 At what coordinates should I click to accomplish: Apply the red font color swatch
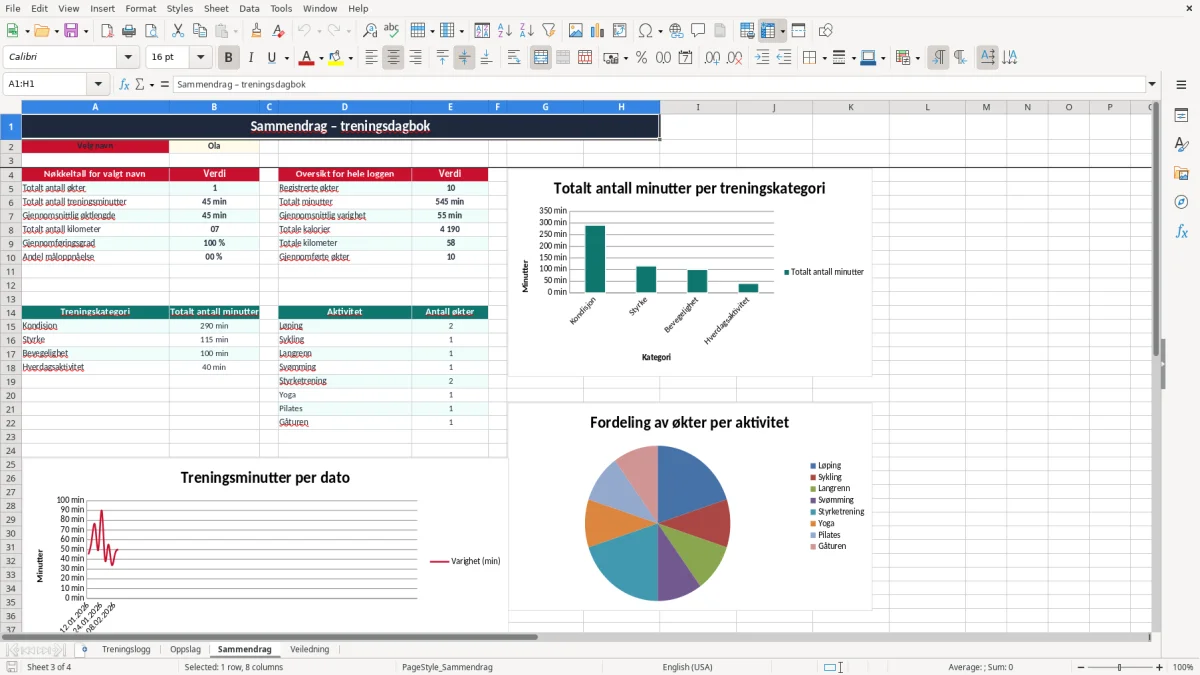305,58
